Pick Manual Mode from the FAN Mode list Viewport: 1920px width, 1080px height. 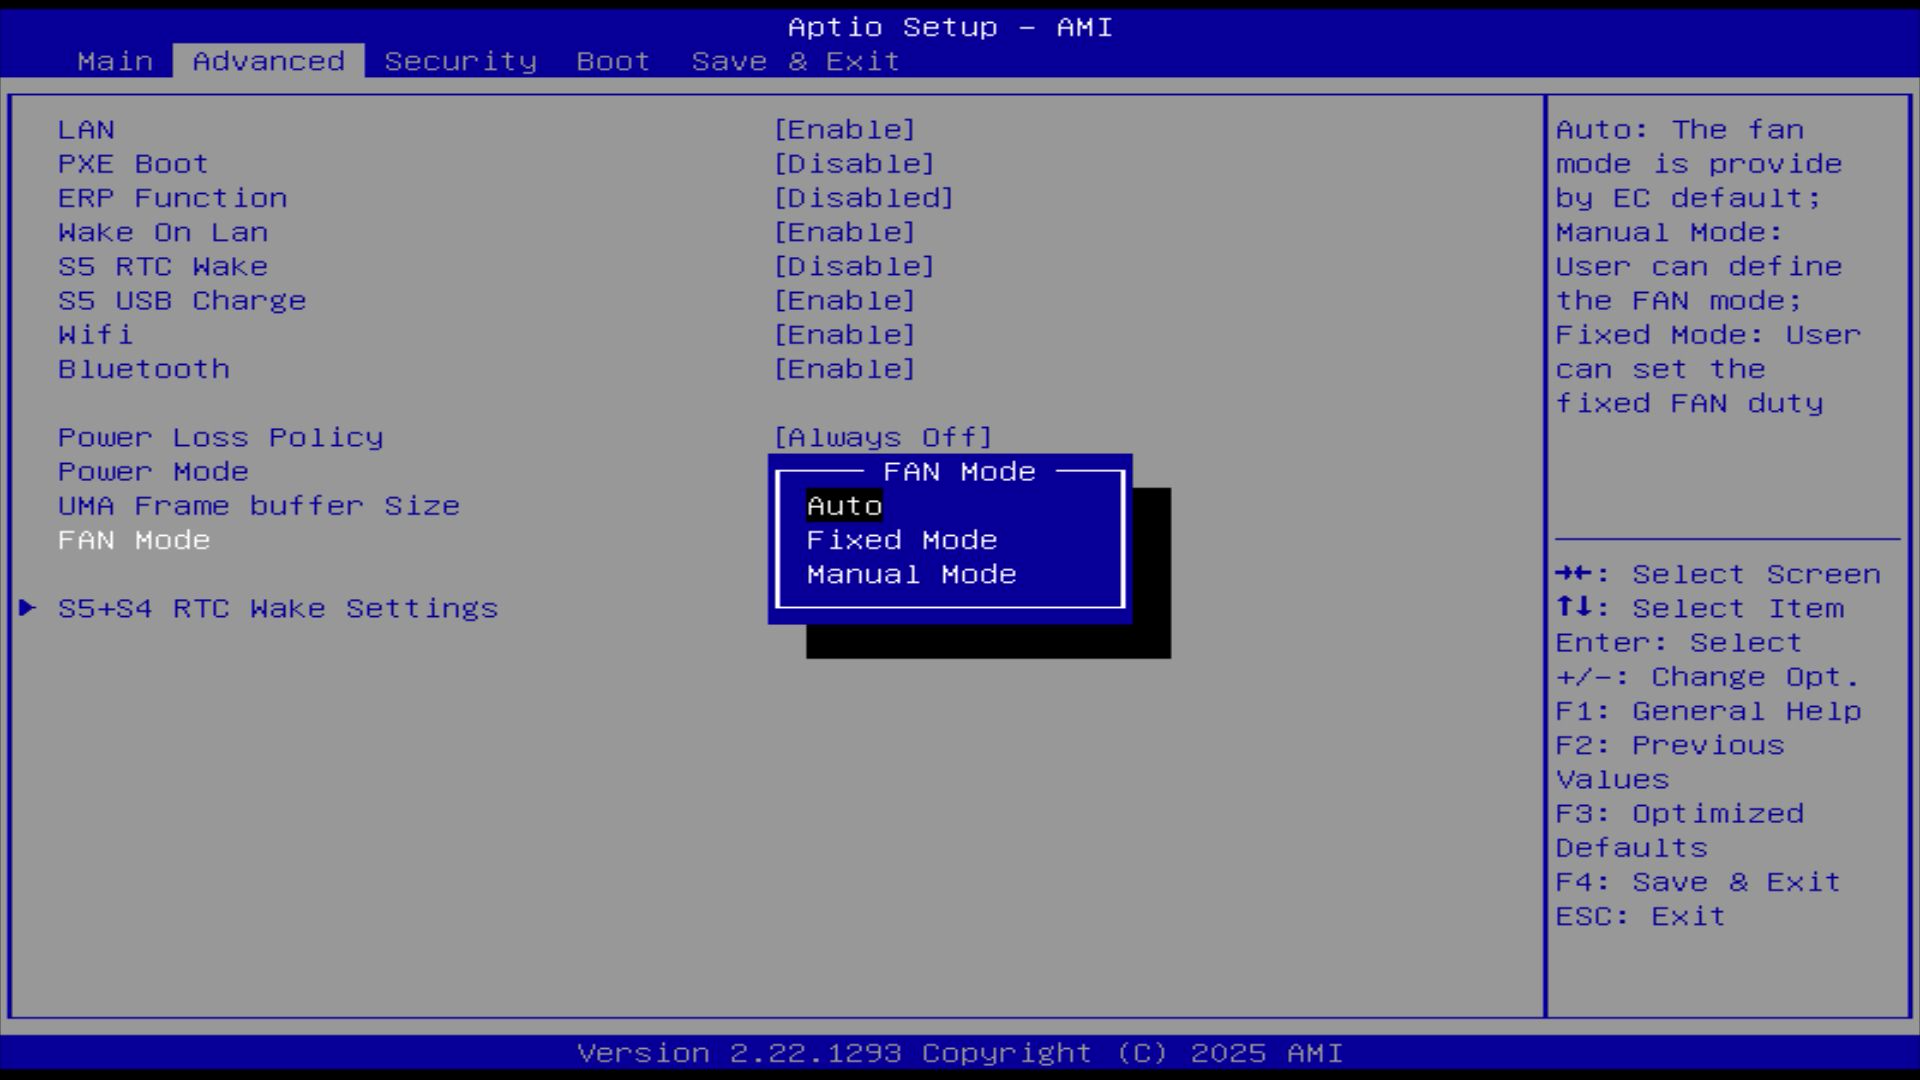(911, 575)
